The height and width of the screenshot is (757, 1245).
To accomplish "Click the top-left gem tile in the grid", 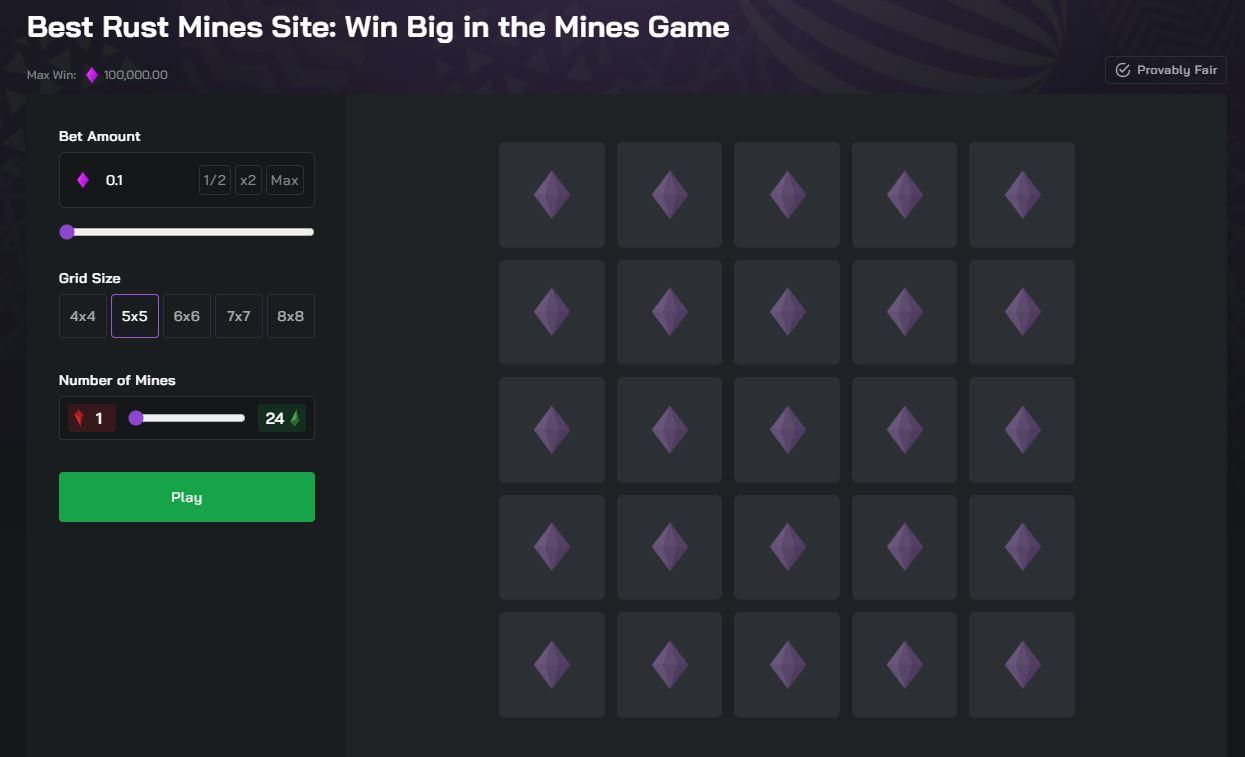I will point(552,194).
